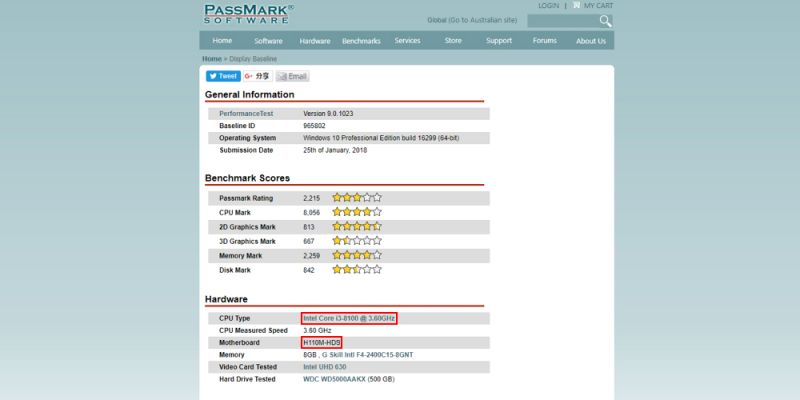800x400 pixels.
Task: Select the Version 9.0.1023 text
Action: coord(328,114)
